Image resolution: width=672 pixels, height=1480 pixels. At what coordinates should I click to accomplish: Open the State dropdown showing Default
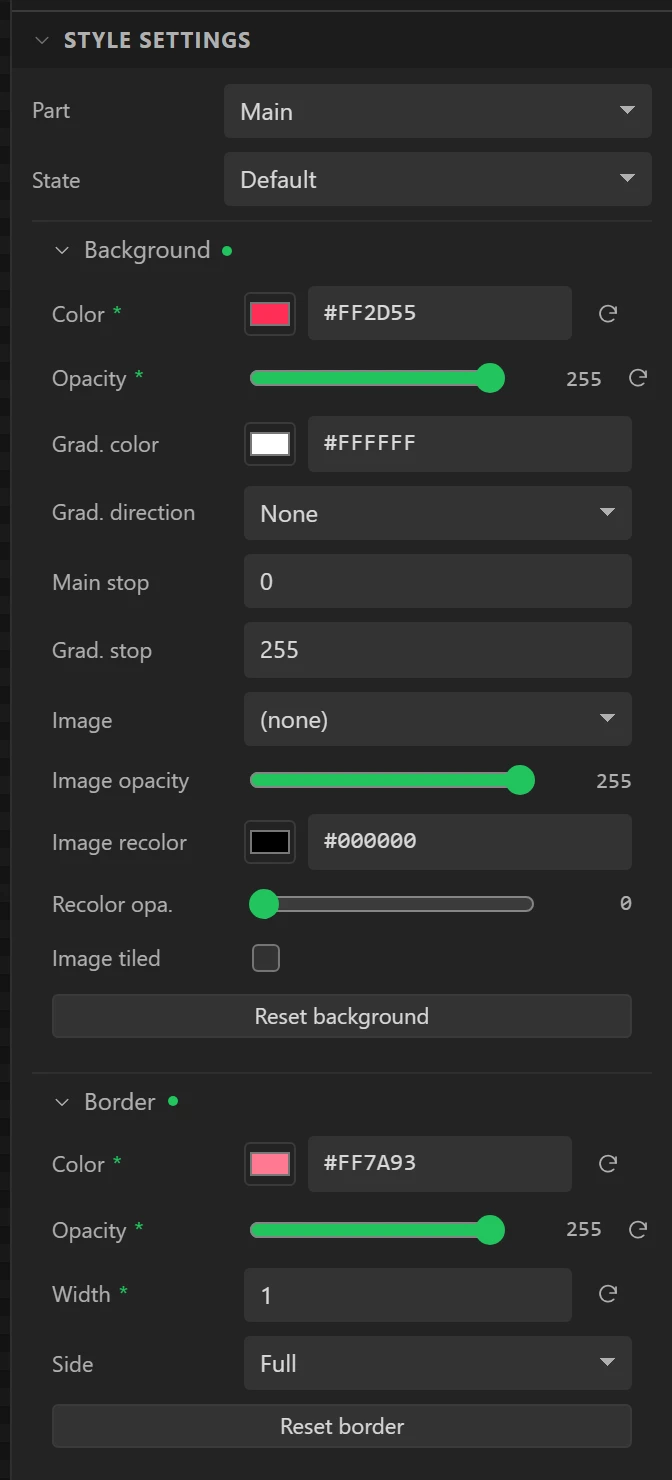pyautogui.click(x=438, y=179)
